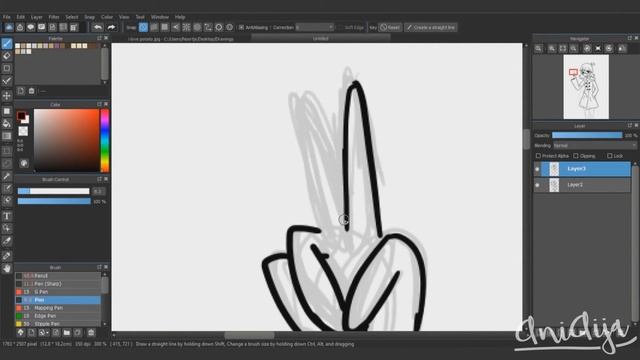Image resolution: width=640 pixels, height=360 pixels.
Task: Enable the Clipping checkbox
Action: 576,156
